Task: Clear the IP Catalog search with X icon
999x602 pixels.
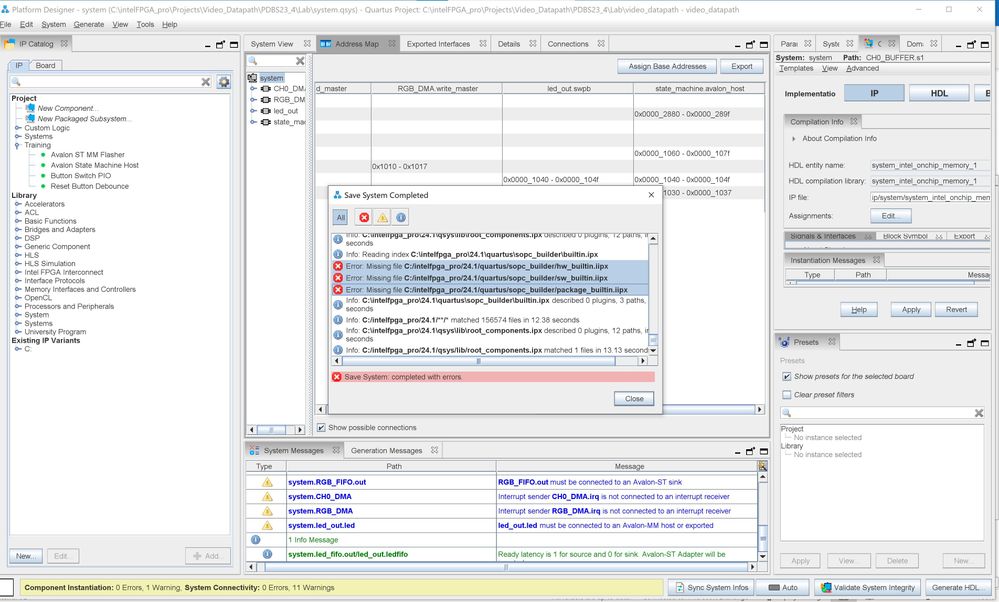Action: [206, 82]
